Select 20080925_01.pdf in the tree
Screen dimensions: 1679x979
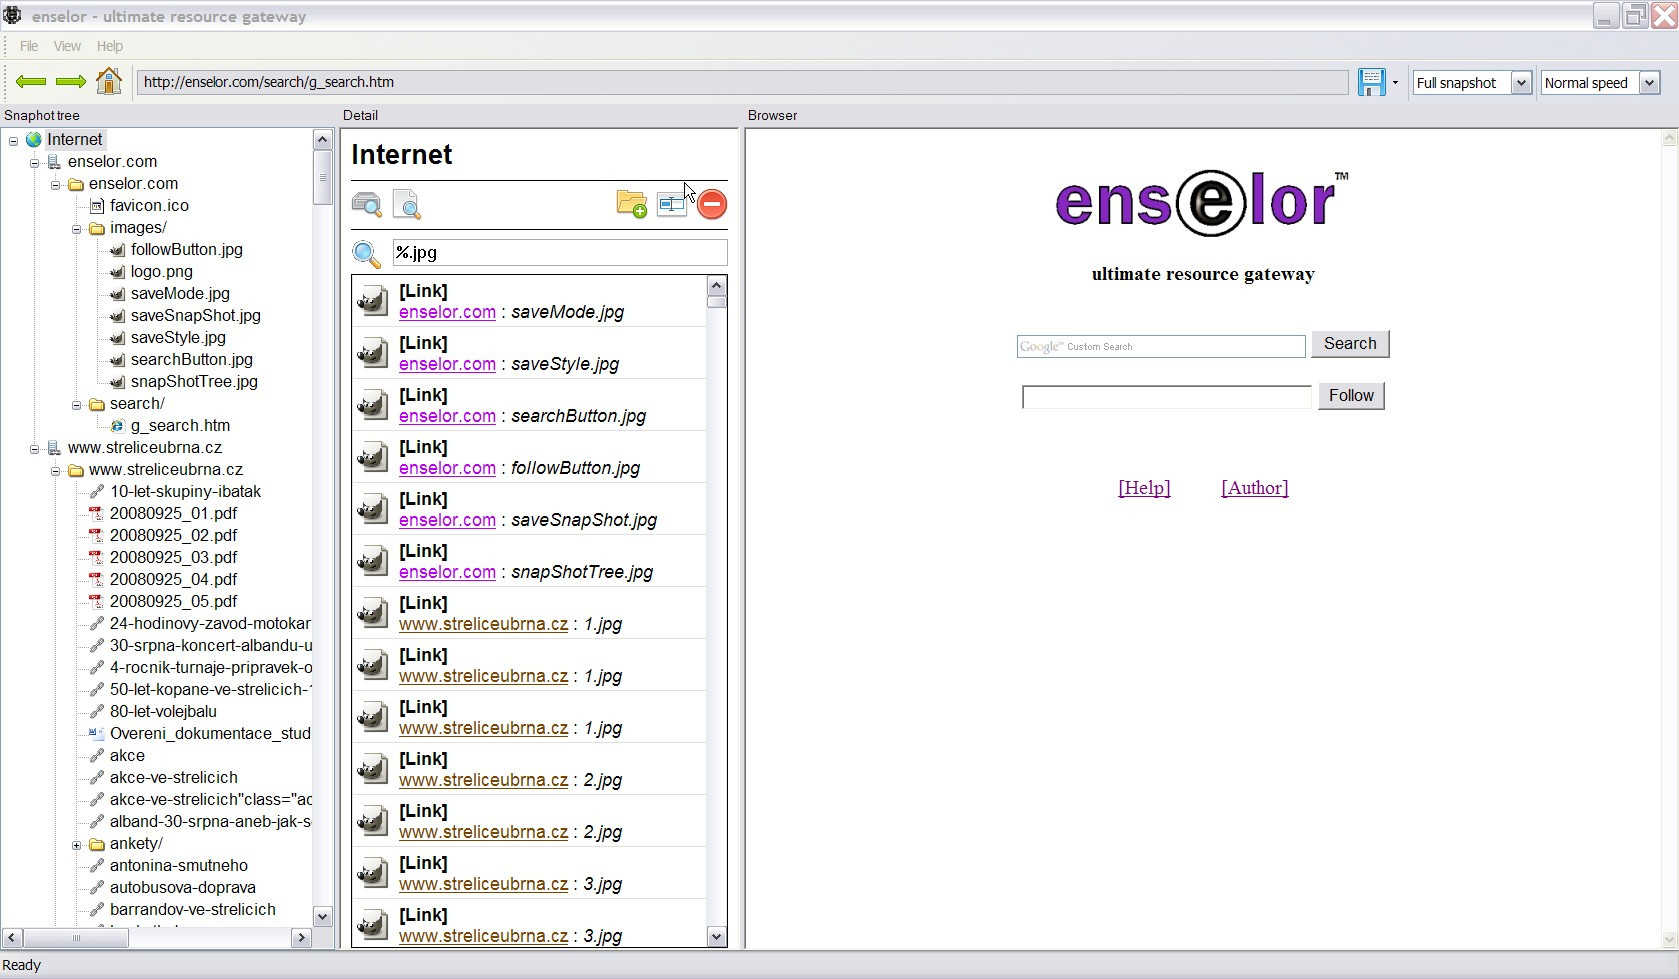click(173, 513)
